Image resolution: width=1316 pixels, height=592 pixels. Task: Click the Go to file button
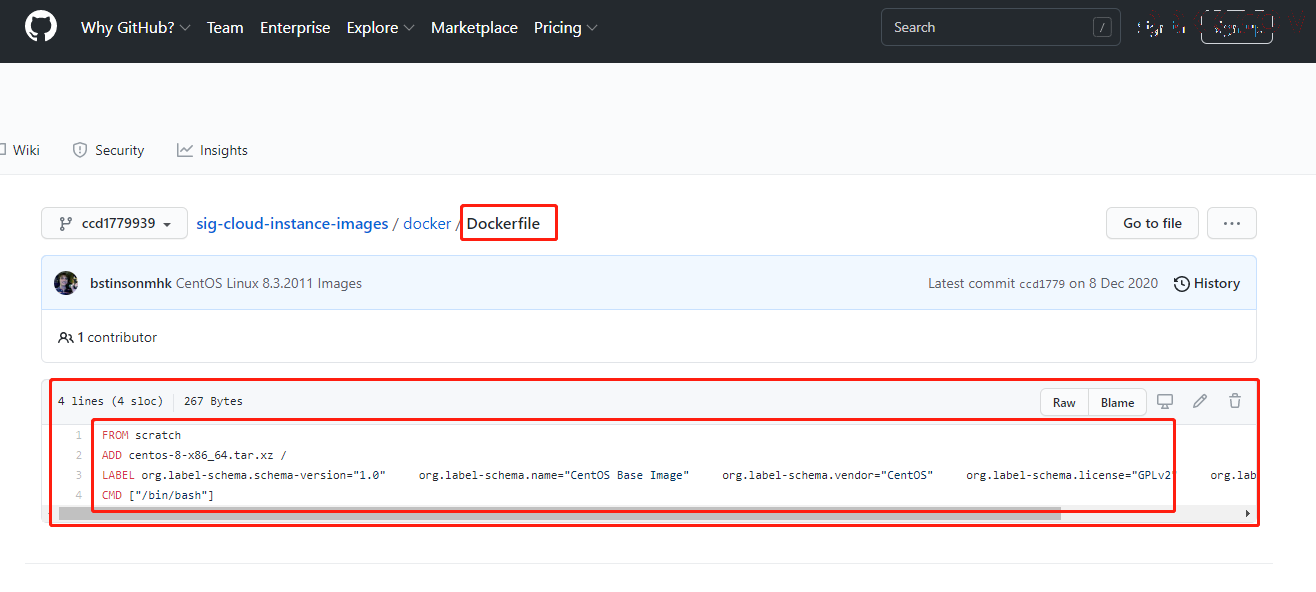tap(1152, 223)
